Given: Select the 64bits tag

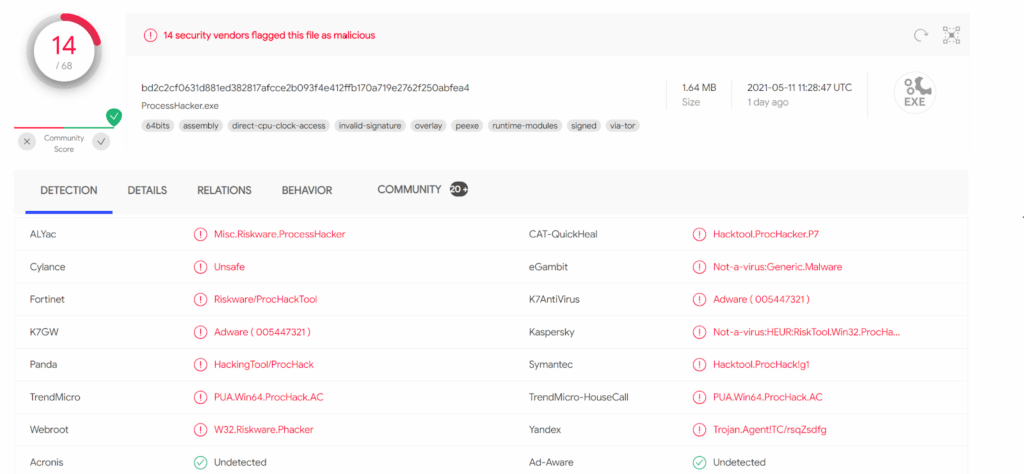Looking at the screenshot, I should [x=158, y=126].
